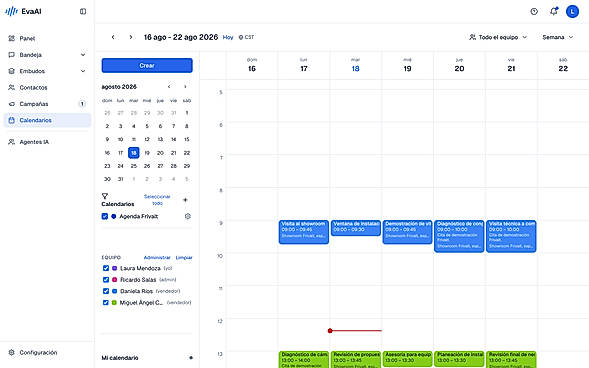Image resolution: width=589 pixels, height=368 pixels.
Task: Click Miguel Ángel's green color swatch
Action: [114, 303]
